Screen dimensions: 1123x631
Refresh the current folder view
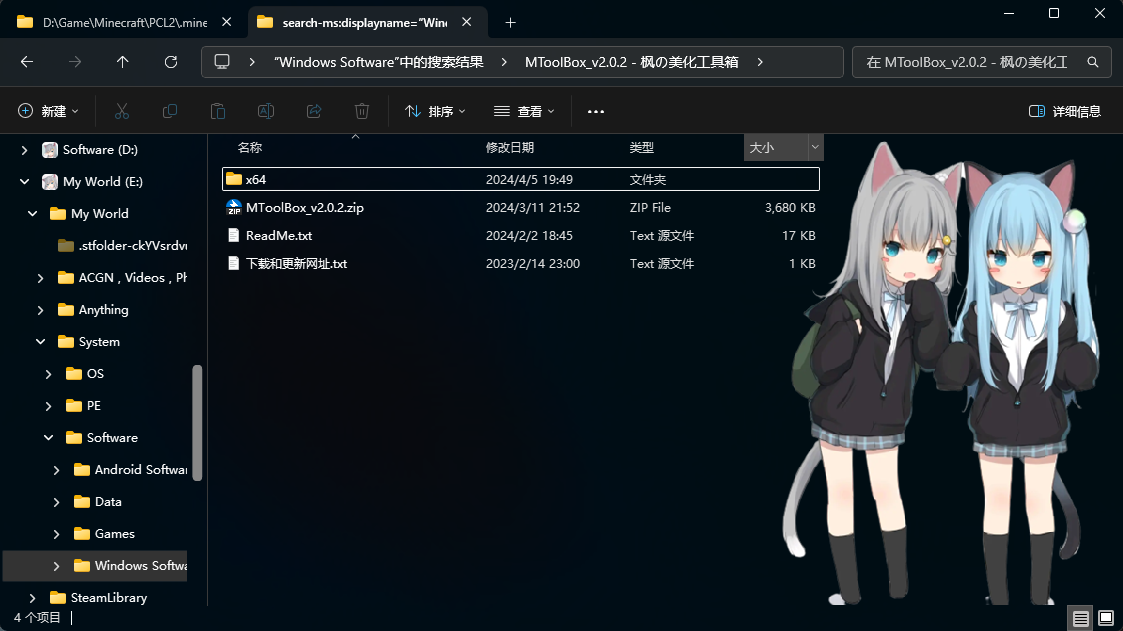pos(171,62)
